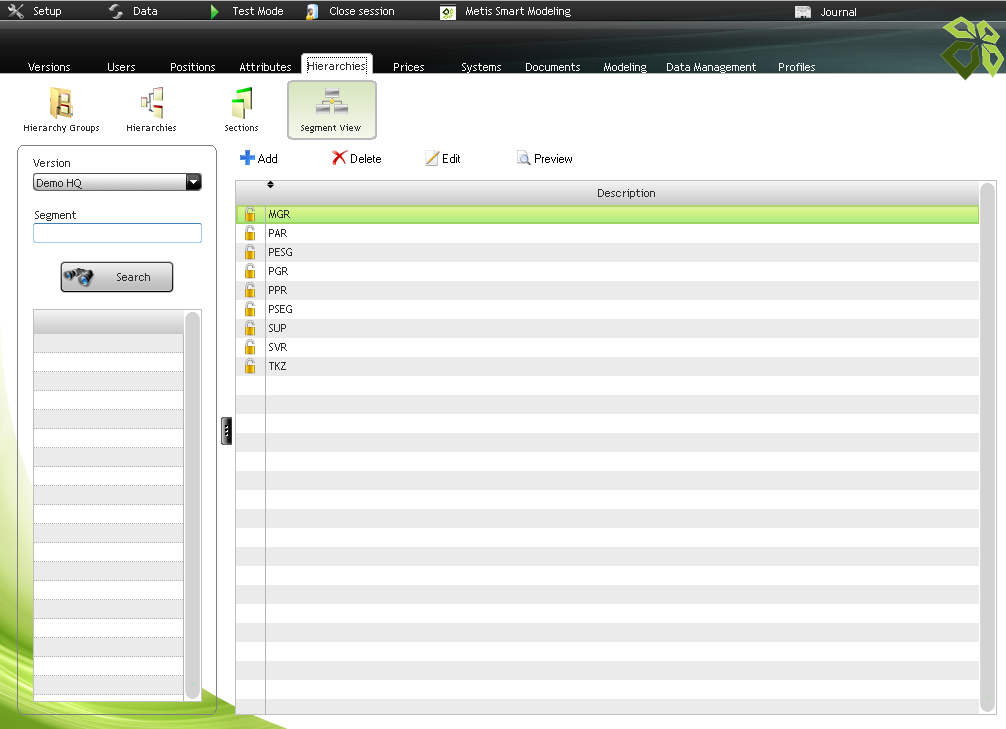Click the Description column header
Viewport: 1006px width, 729px height.
coord(626,193)
